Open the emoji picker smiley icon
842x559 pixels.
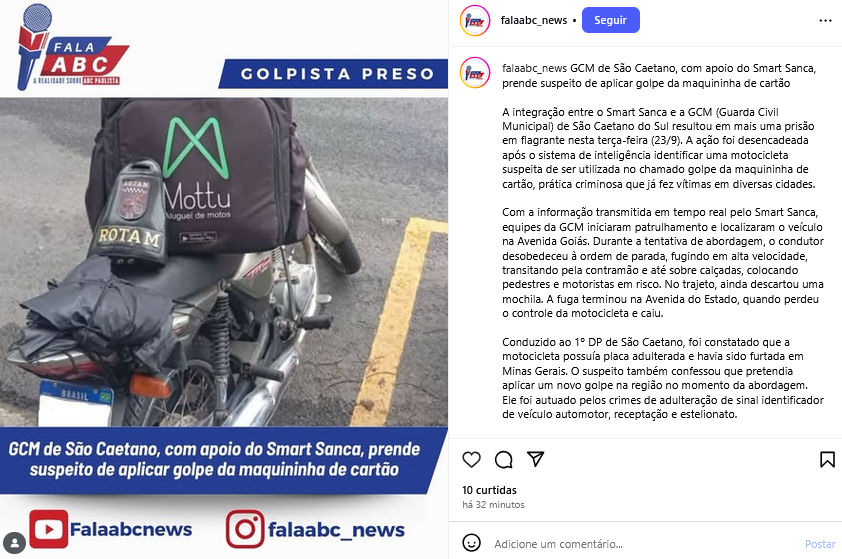tap(471, 543)
